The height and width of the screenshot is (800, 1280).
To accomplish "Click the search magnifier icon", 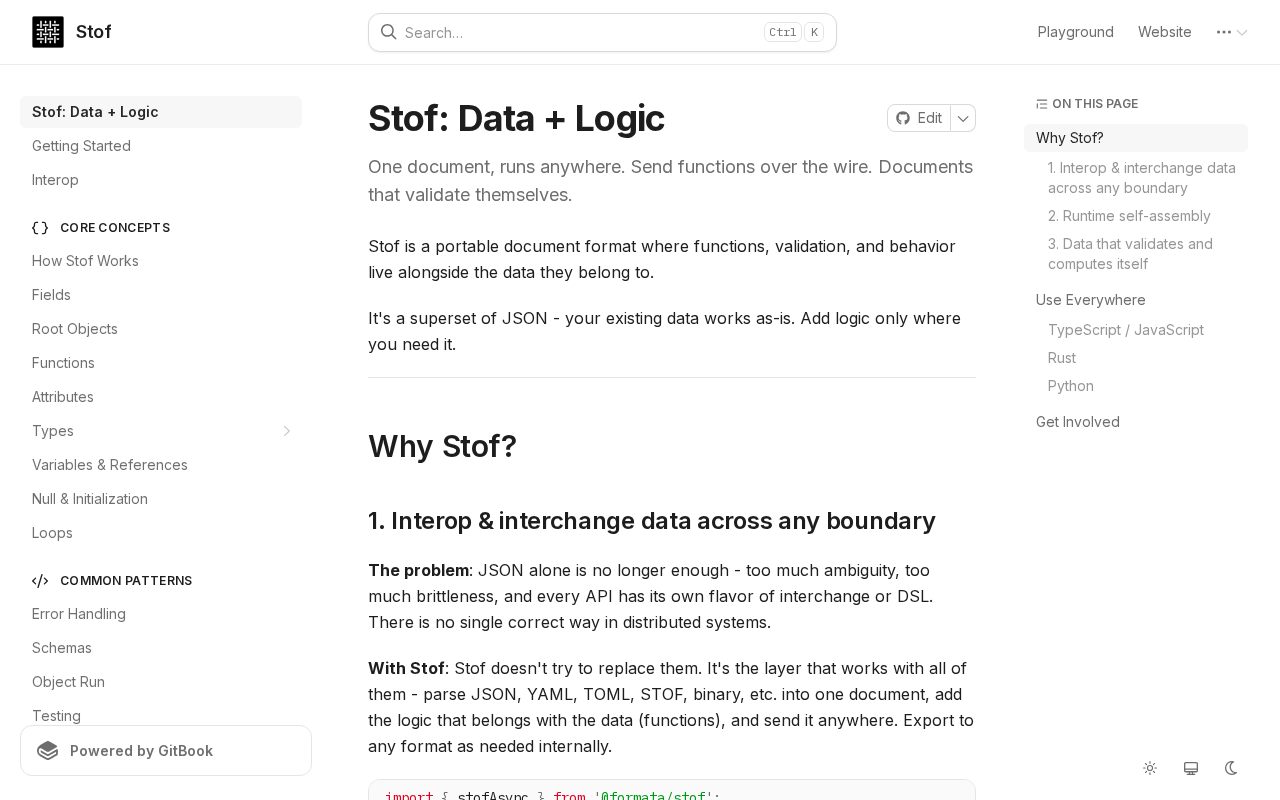I will coord(388,32).
